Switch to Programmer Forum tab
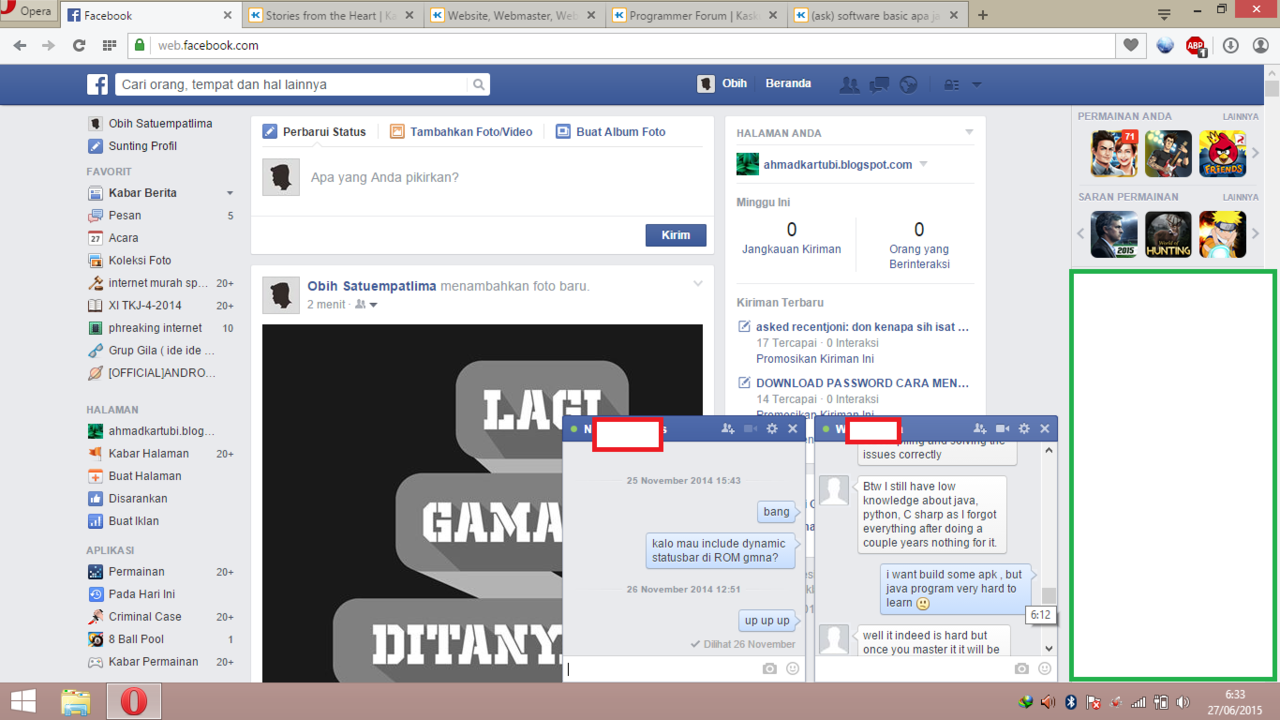The height and width of the screenshot is (720, 1280). [x=695, y=16]
